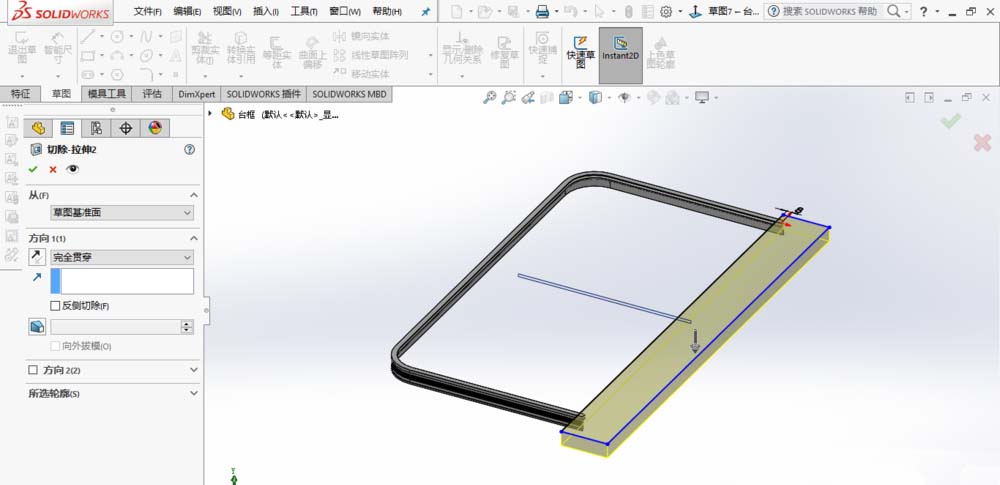Viewport: 1000px width, 485px height.
Task: Click the direction vector selection box
Action: 122,281
